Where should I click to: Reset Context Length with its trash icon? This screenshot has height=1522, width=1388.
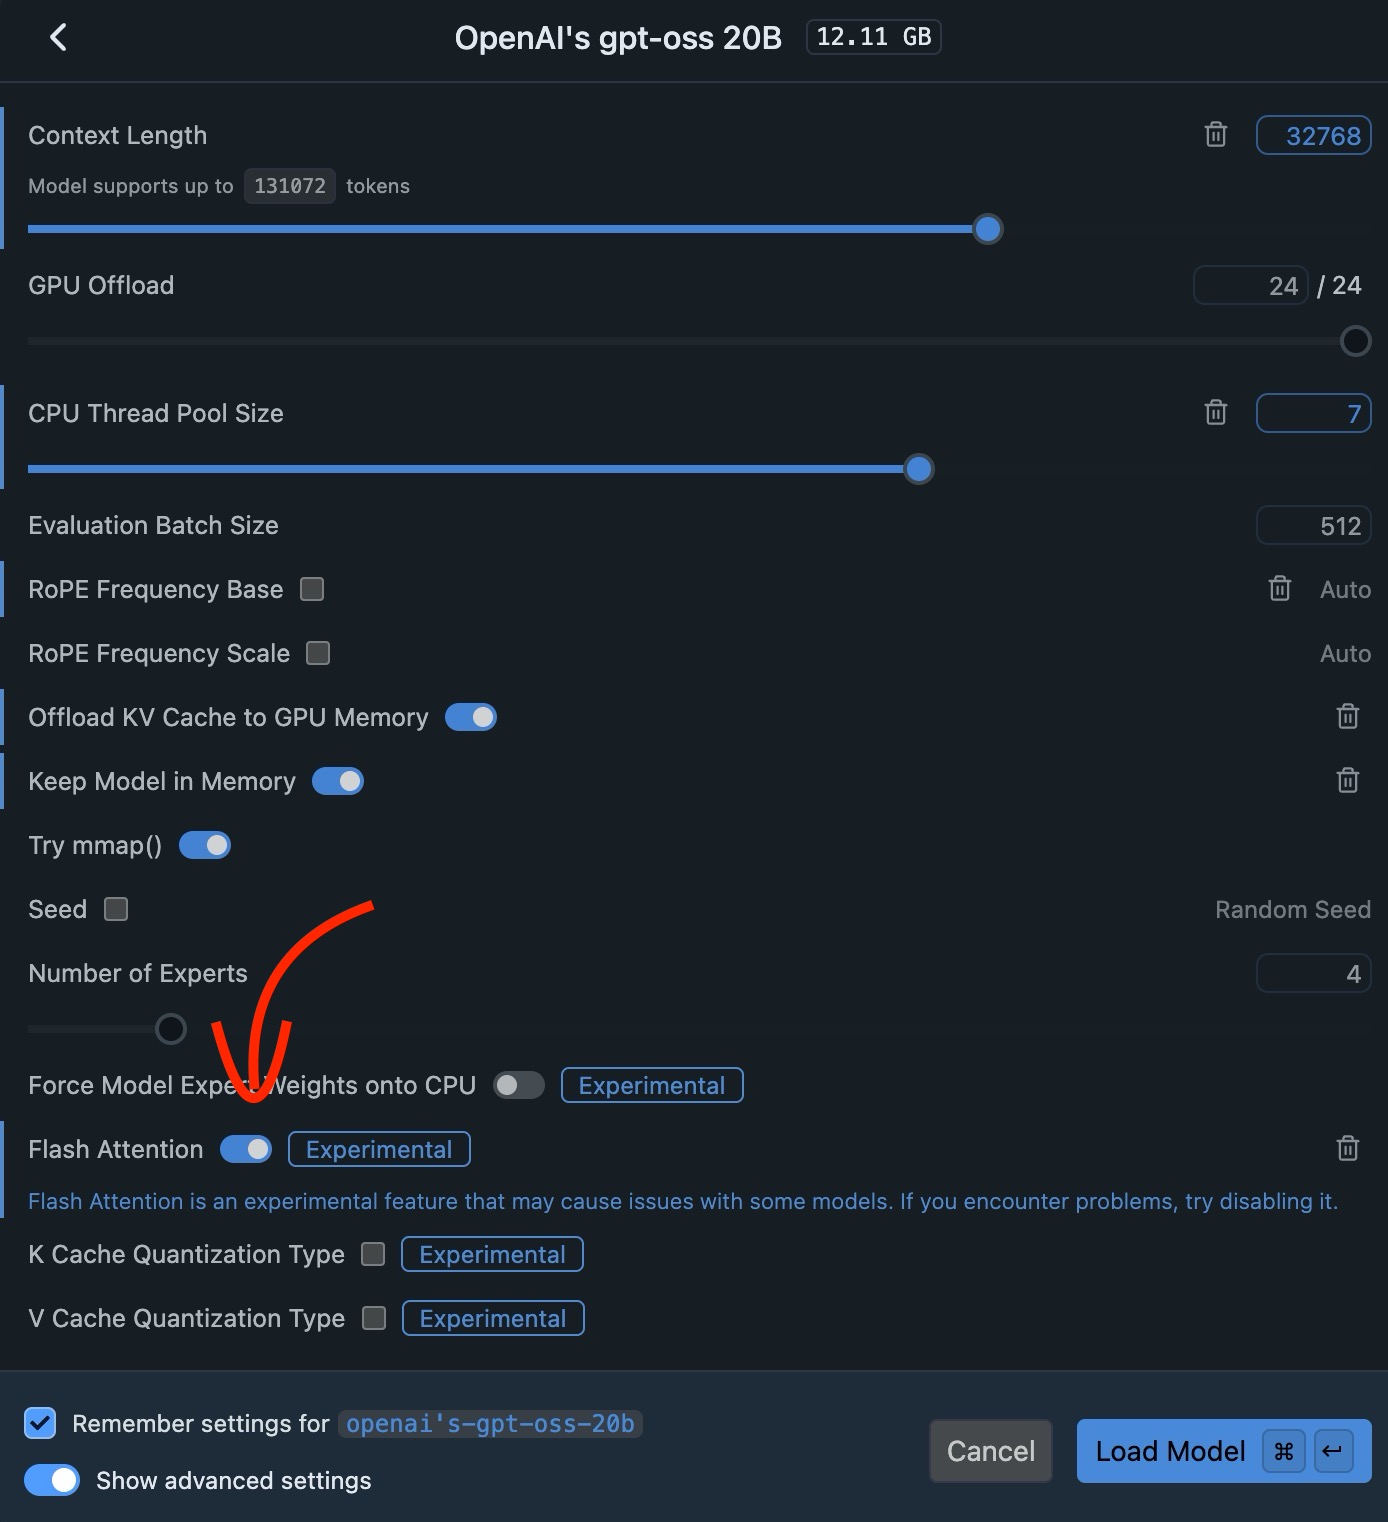(x=1215, y=134)
